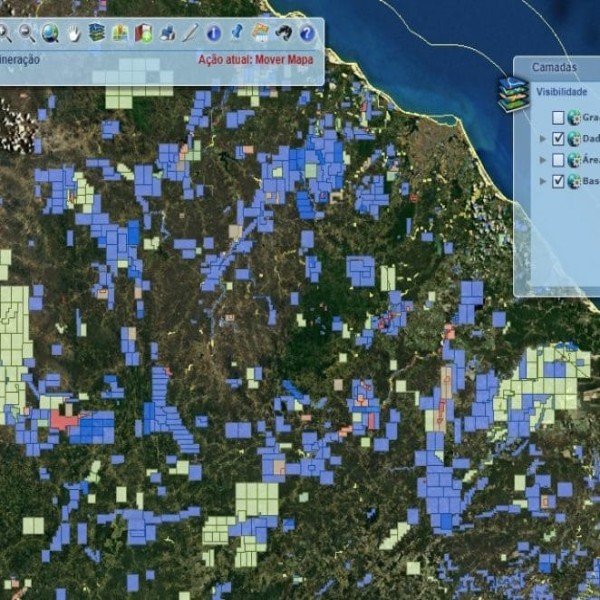
Task: Click the printer icon in toolbar
Action: (x=167, y=33)
